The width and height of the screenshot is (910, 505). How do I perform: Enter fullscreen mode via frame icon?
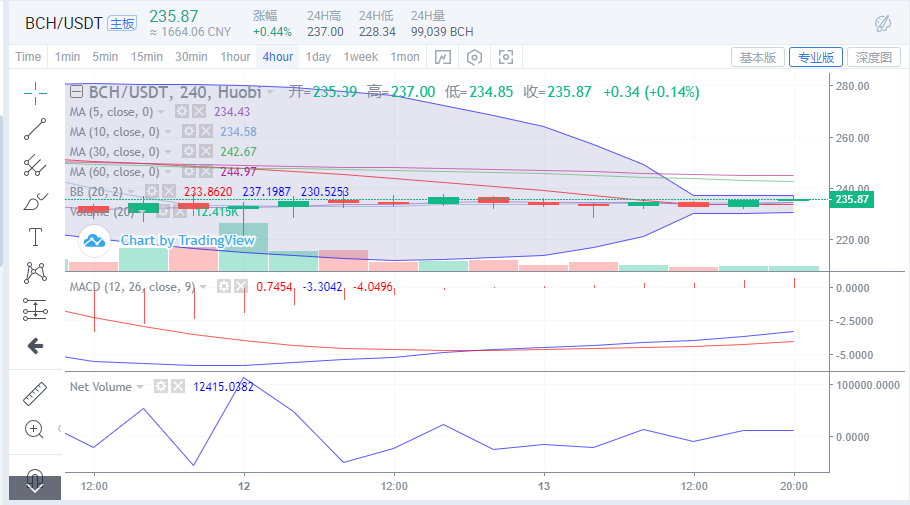click(x=506, y=57)
